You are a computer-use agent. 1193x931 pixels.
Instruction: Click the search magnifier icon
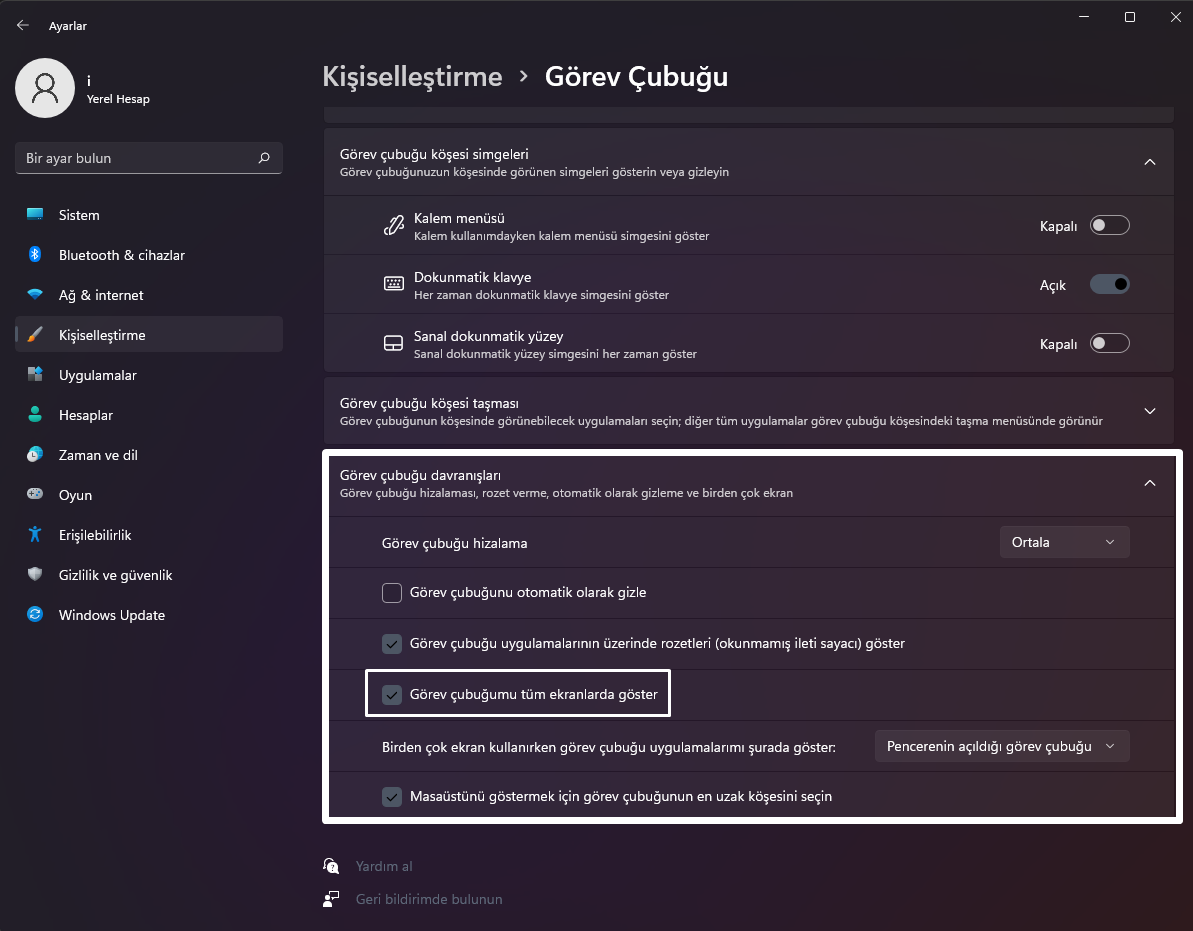[264, 158]
